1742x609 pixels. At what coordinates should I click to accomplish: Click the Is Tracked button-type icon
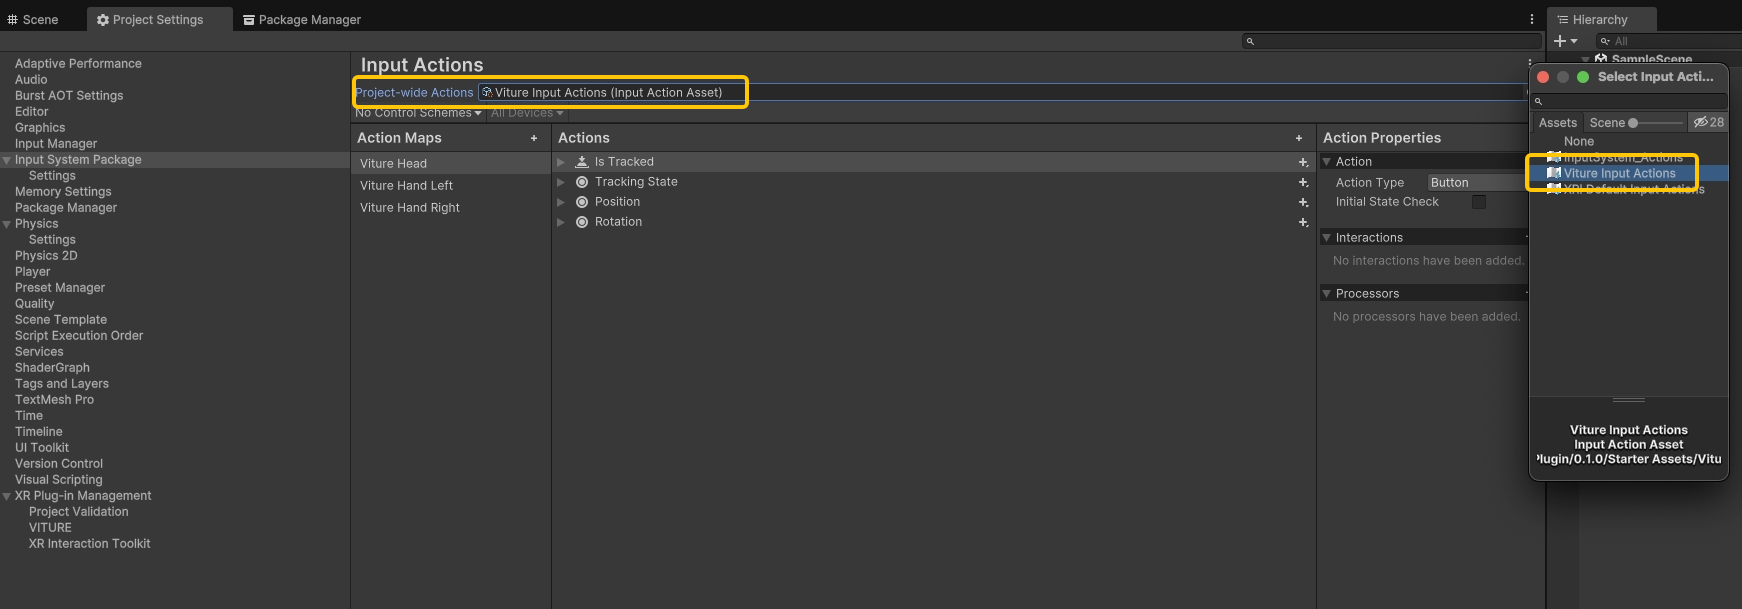click(582, 162)
